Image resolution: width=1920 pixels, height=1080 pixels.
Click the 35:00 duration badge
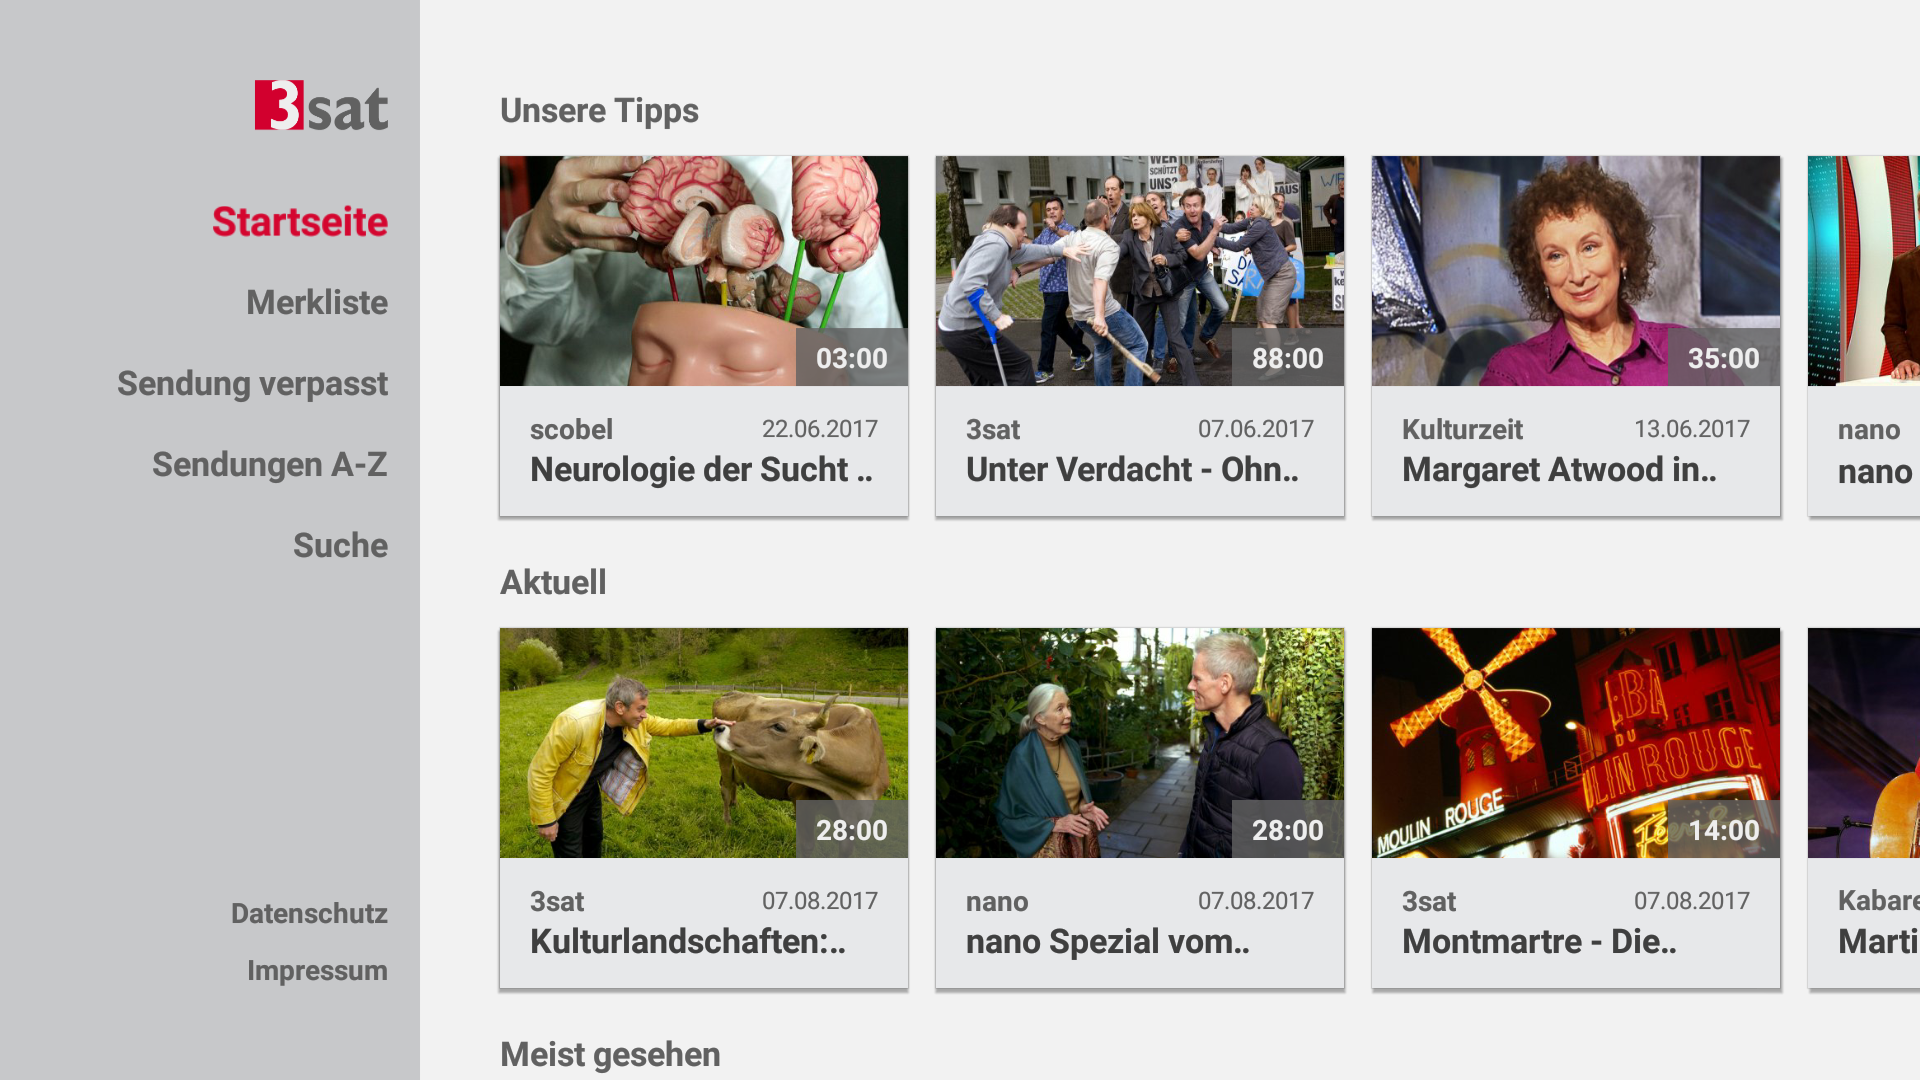point(1723,358)
